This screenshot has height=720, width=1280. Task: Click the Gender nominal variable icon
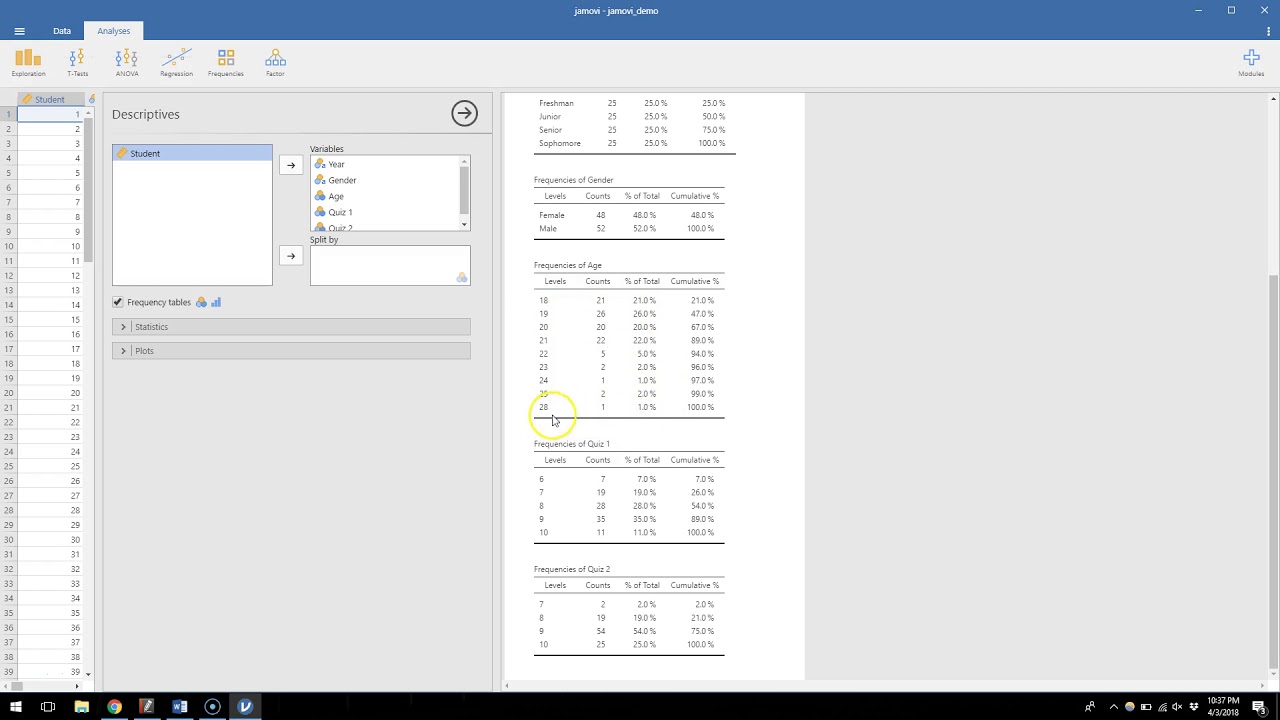point(319,180)
